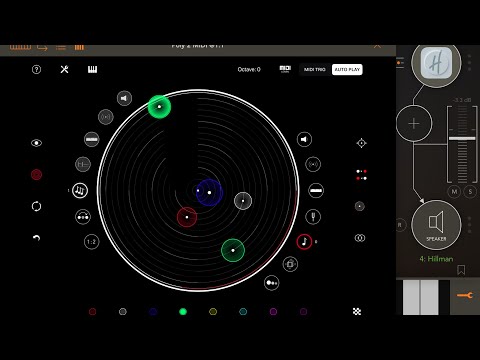This screenshot has height=360, width=480.
Task: Click the fading dots trail icon
Action: (271, 283)
